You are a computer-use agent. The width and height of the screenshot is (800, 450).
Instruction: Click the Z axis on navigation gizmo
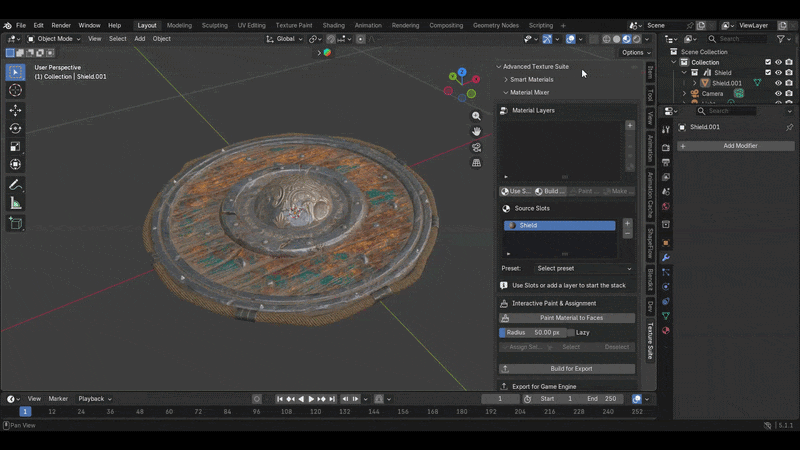(x=462, y=72)
